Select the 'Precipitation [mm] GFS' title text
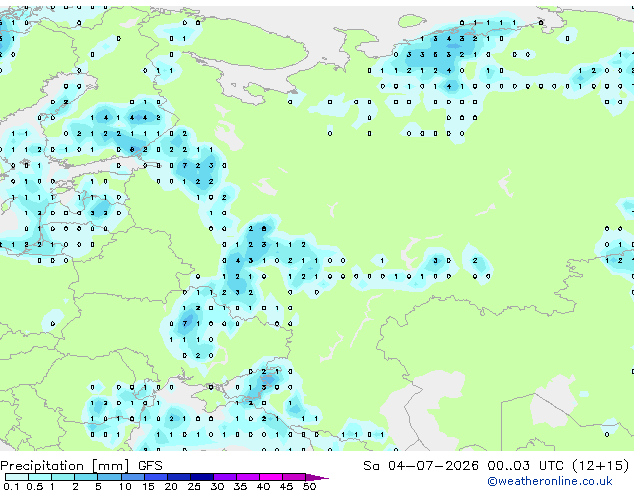The height and width of the screenshot is (490, 634). pyautogui.click(x=81, y=466)
